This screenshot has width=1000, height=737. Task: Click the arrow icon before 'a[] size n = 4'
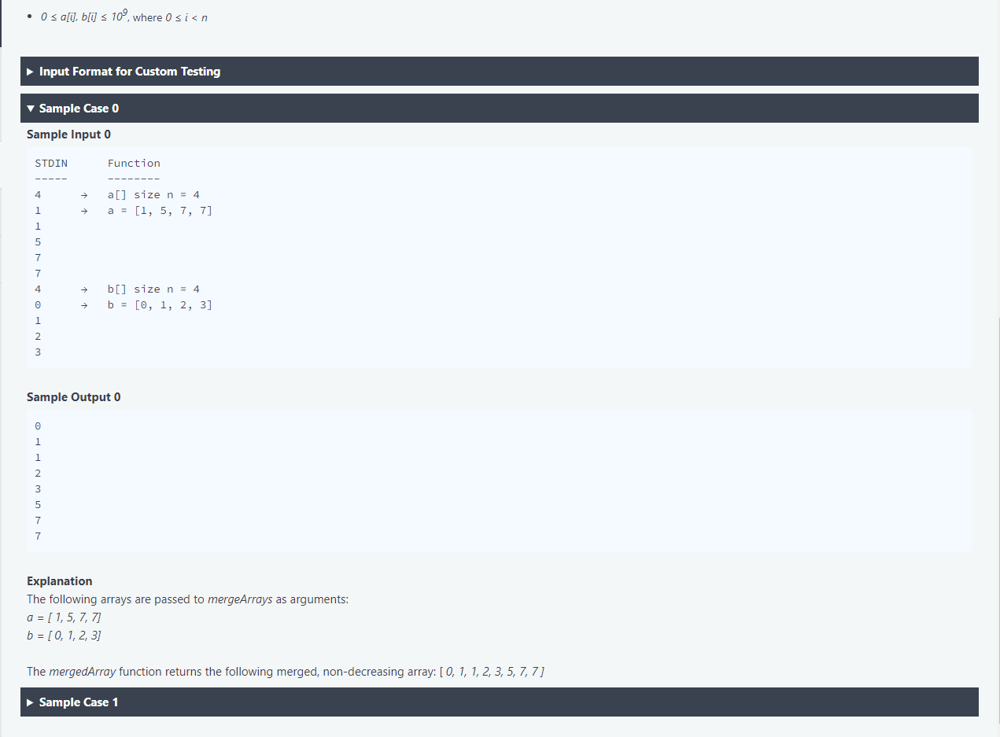pyautogui.click(x=84, y=195)
